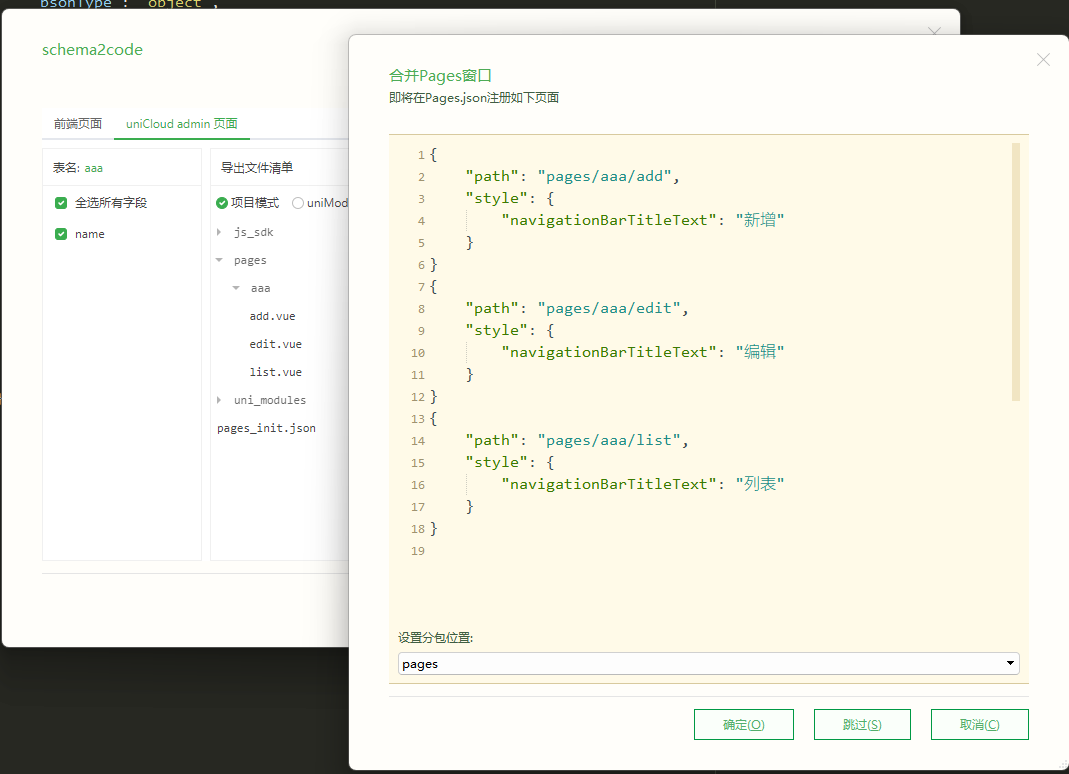Switch to the 前端页面 tab
The width and height of the screenshot is (1069, 774).
point(78,124)
